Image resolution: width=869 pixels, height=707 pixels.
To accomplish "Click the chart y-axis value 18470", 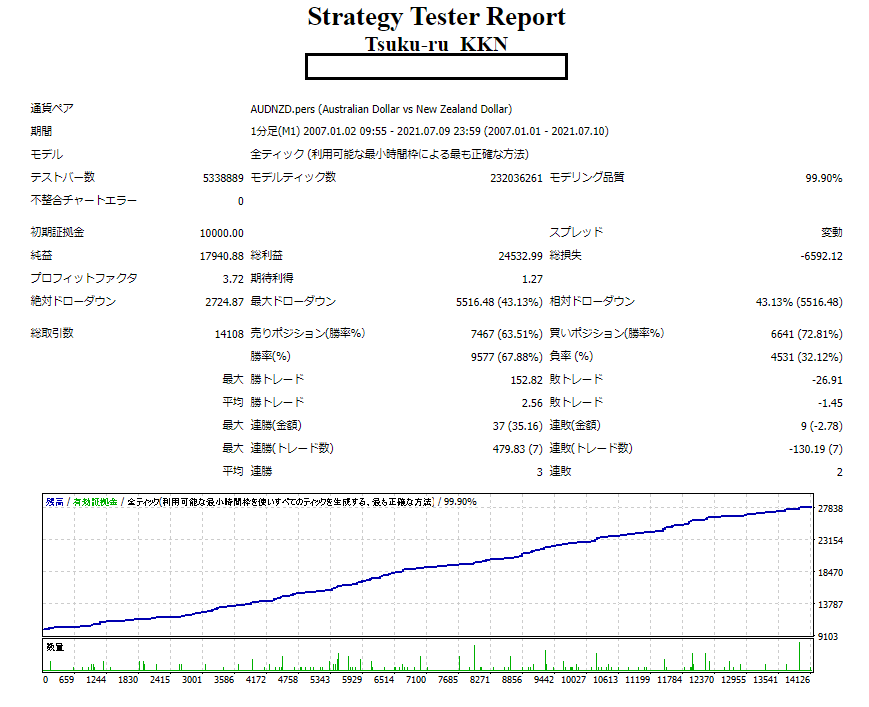I will pyautogui.click(x=830, y=572).
